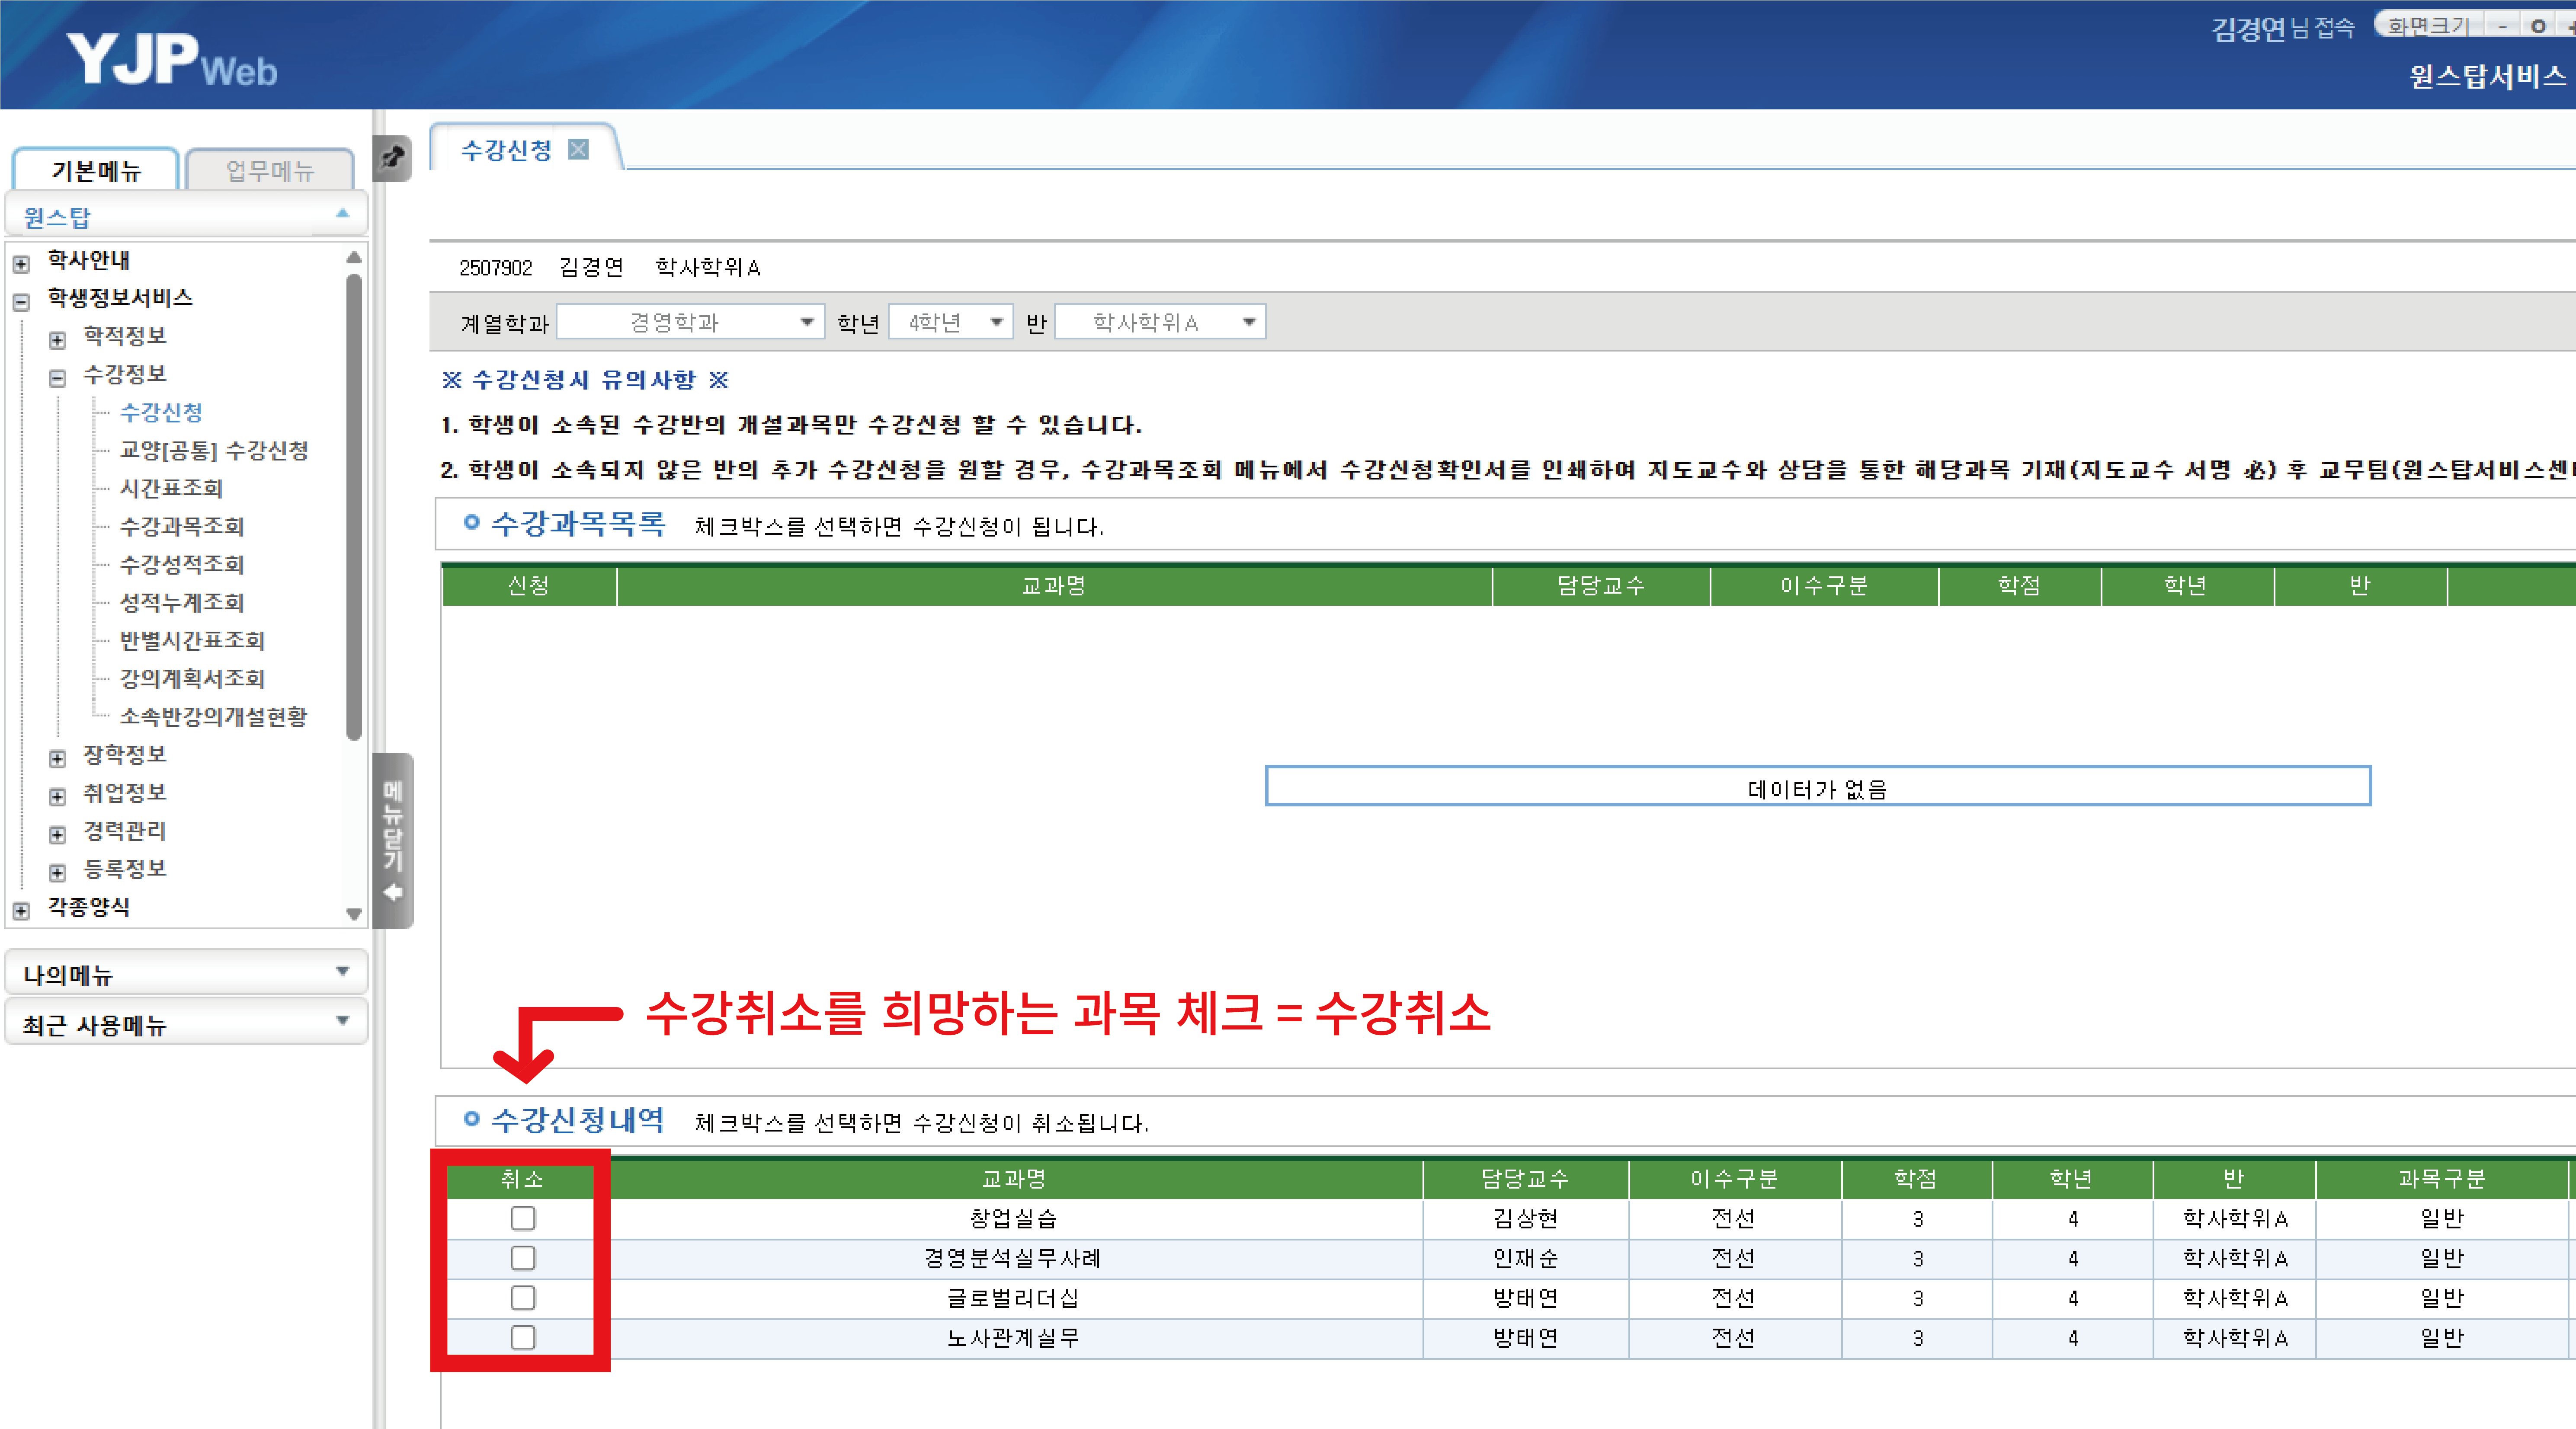Open 소속반강의개설현황 menu item
Screen dimensions: 2576x1429
pos(214,716)
